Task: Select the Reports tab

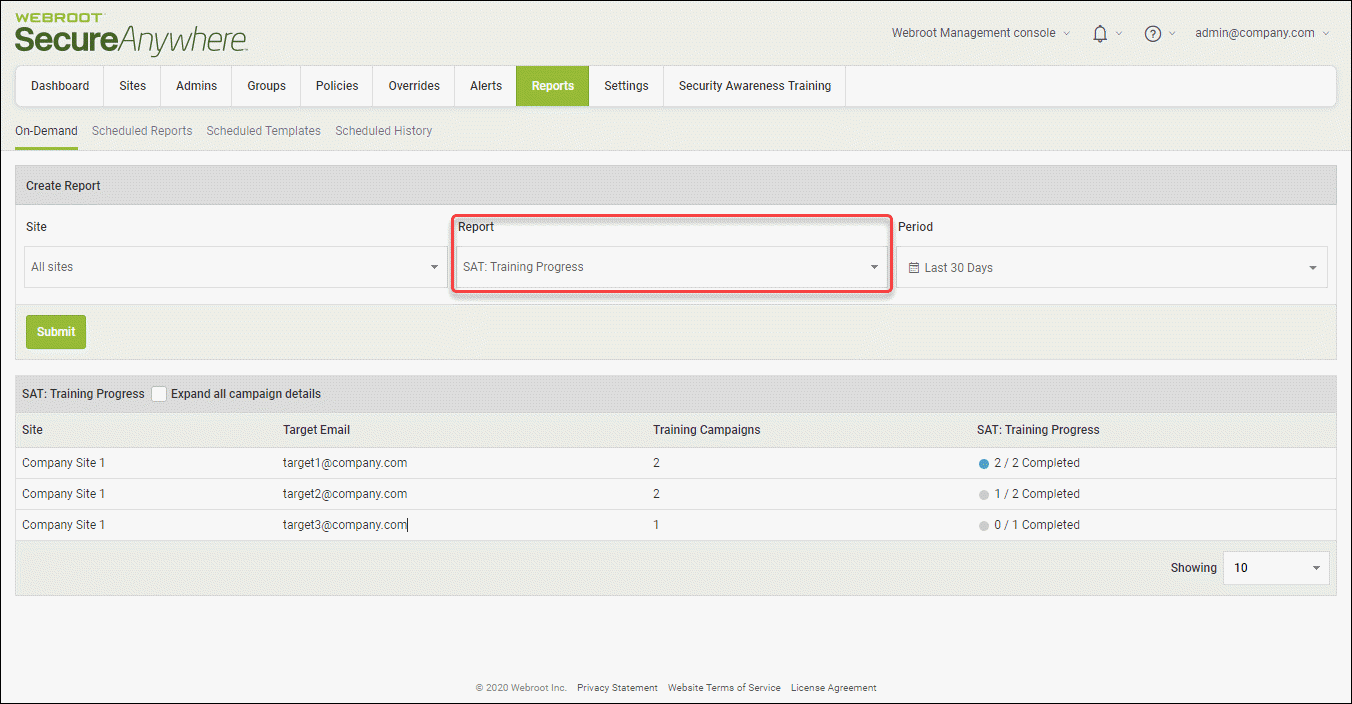Action: coord(553,86)
